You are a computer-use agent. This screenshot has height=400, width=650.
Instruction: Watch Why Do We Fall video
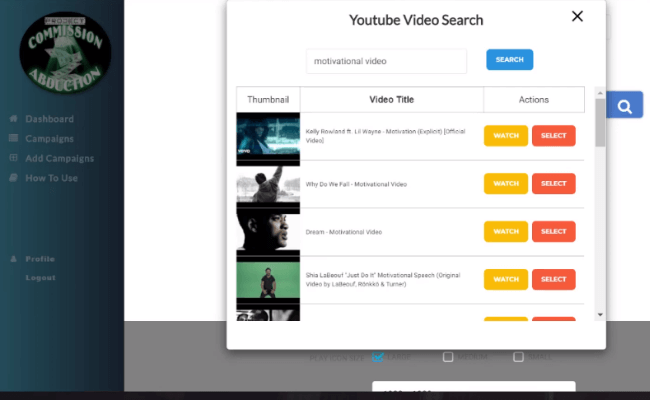pos(506,184)
